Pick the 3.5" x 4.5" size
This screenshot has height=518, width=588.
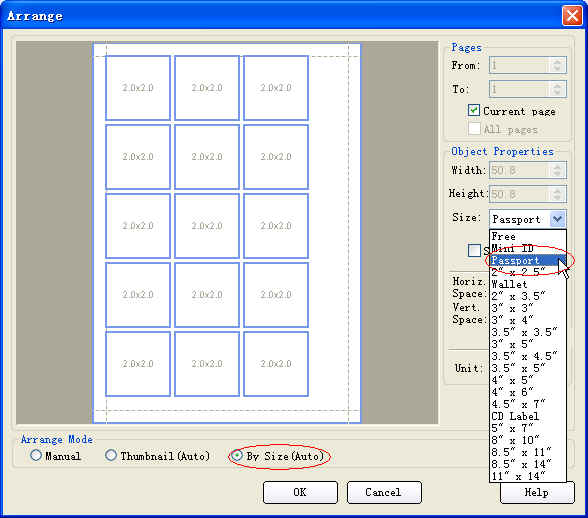[528, 356]
